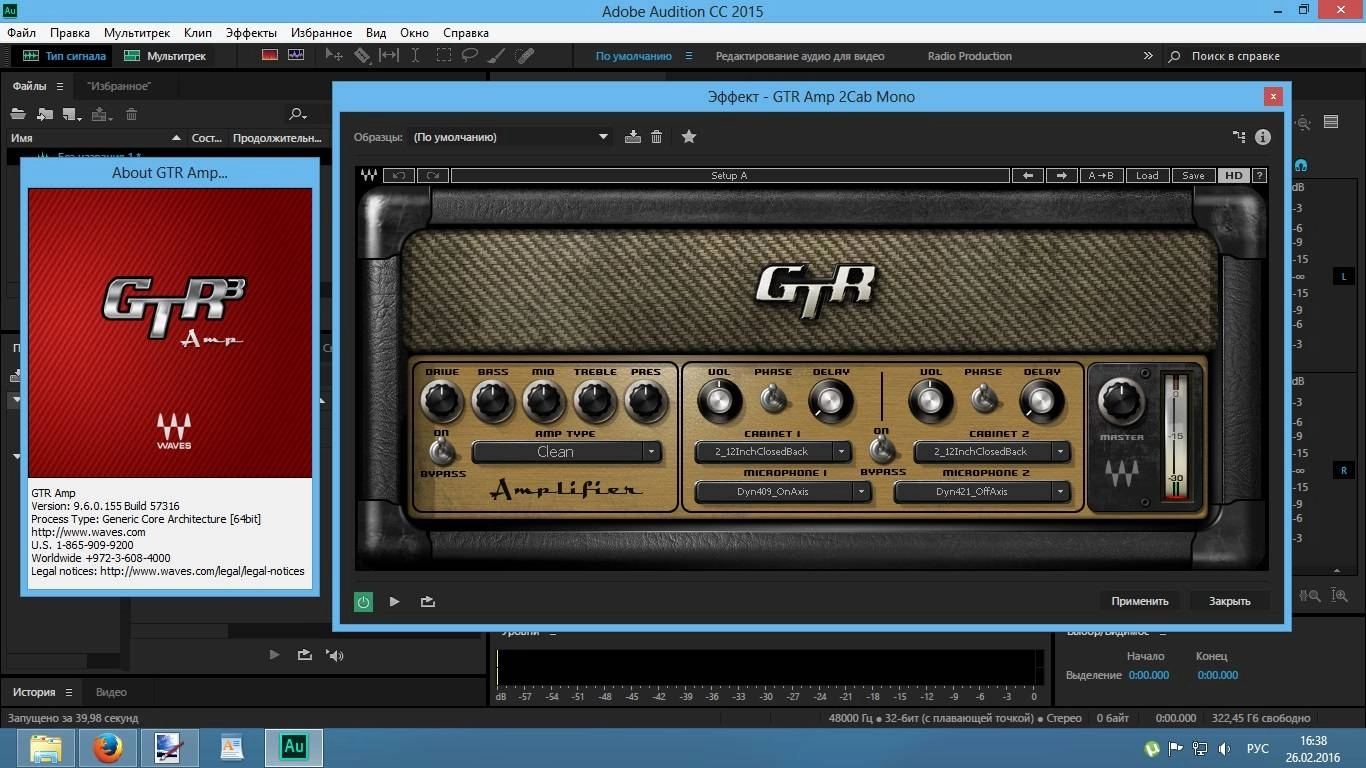
Task: Save the effect preset icon
Action: [633, 137]
